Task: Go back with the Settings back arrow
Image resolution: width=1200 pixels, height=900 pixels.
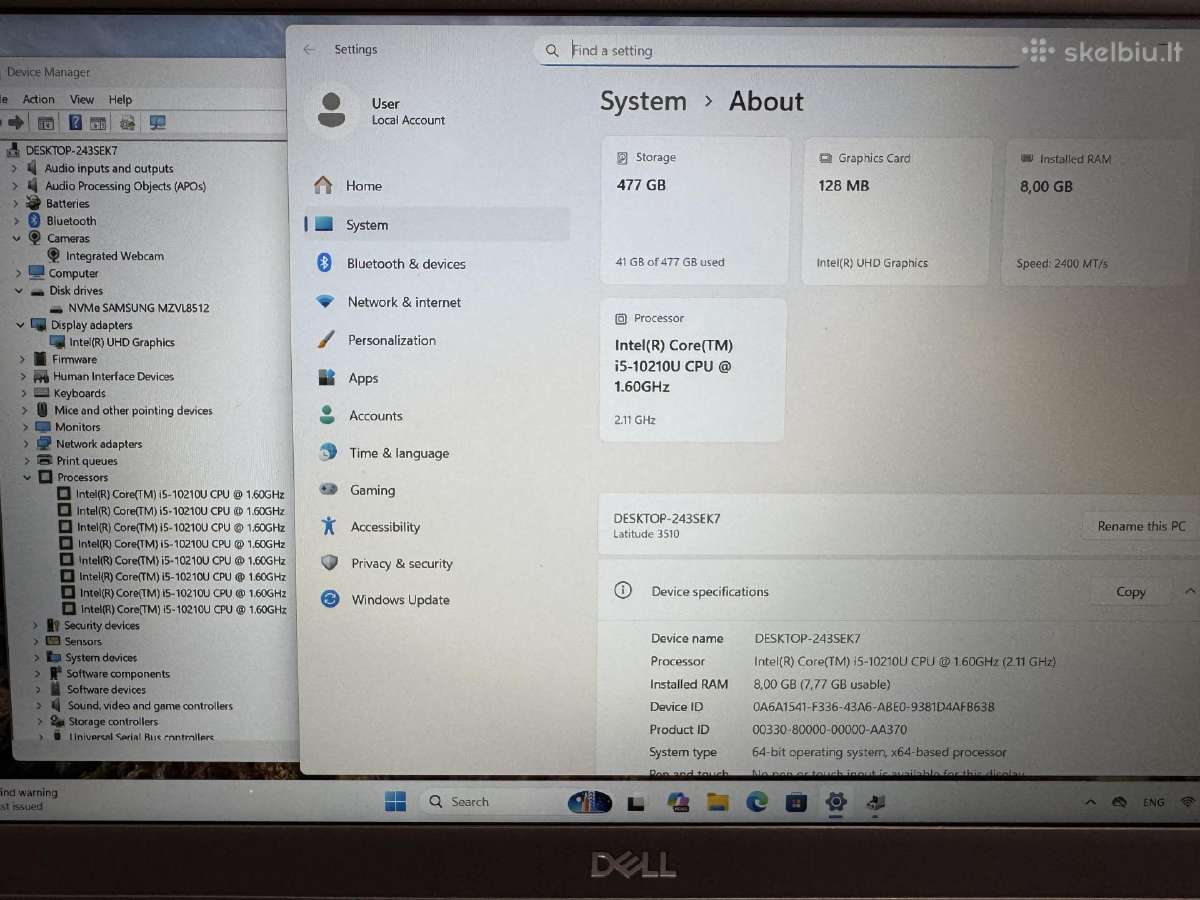Action: click(x=309, y=49)
